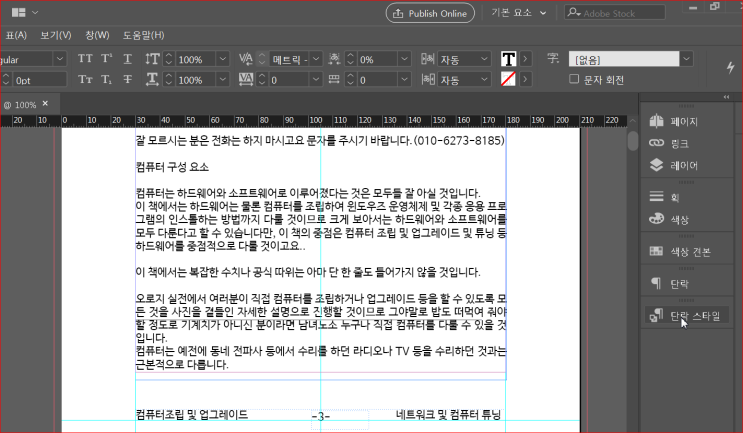Open the 링크 panel
Screen dimensions: 743x433
click(669, 143)
